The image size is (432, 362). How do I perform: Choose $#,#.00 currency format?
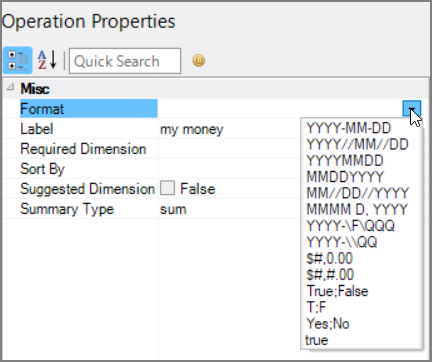click(330, 275)
